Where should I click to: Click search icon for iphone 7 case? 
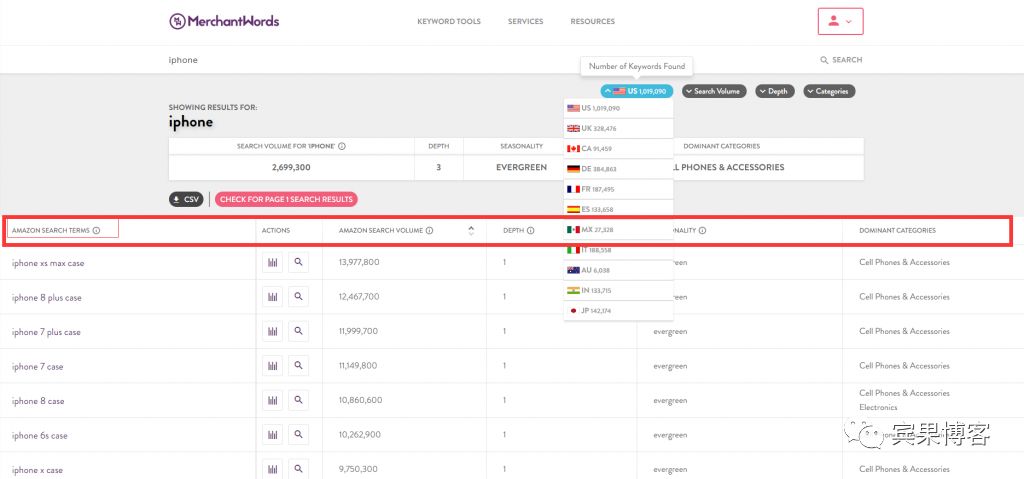(x=298, y=366)
